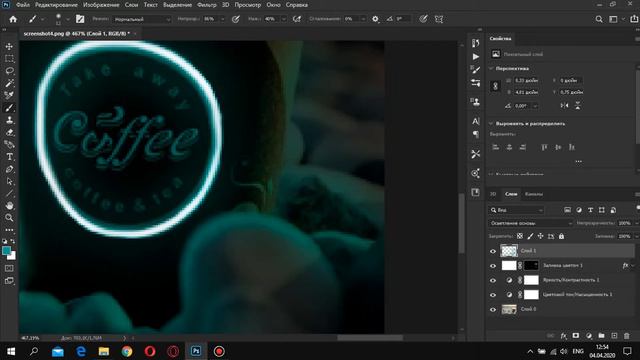This screenshot has height=360, width=640.
Task: Select the Magic Wand tool
Action: pyautogui.click(x=9, y=83)
